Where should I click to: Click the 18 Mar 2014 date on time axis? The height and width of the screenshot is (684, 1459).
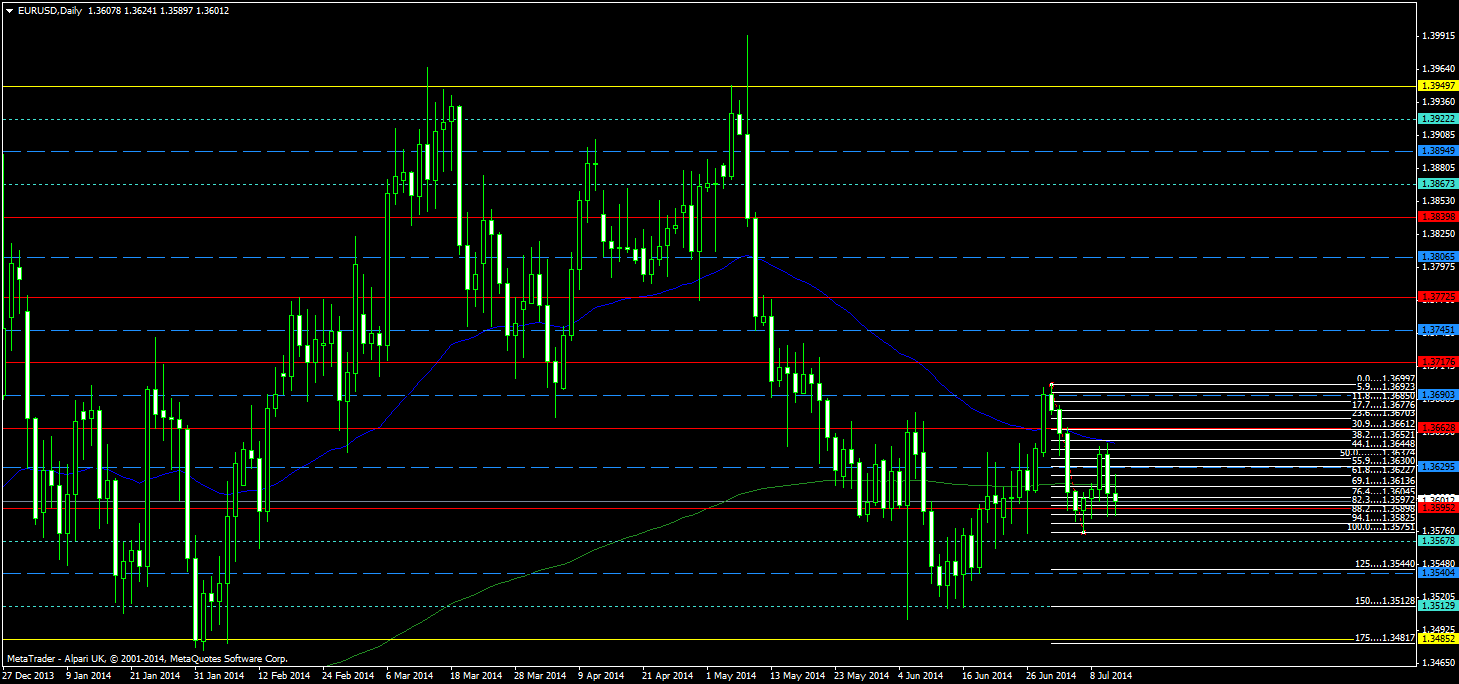pos(475,676)
